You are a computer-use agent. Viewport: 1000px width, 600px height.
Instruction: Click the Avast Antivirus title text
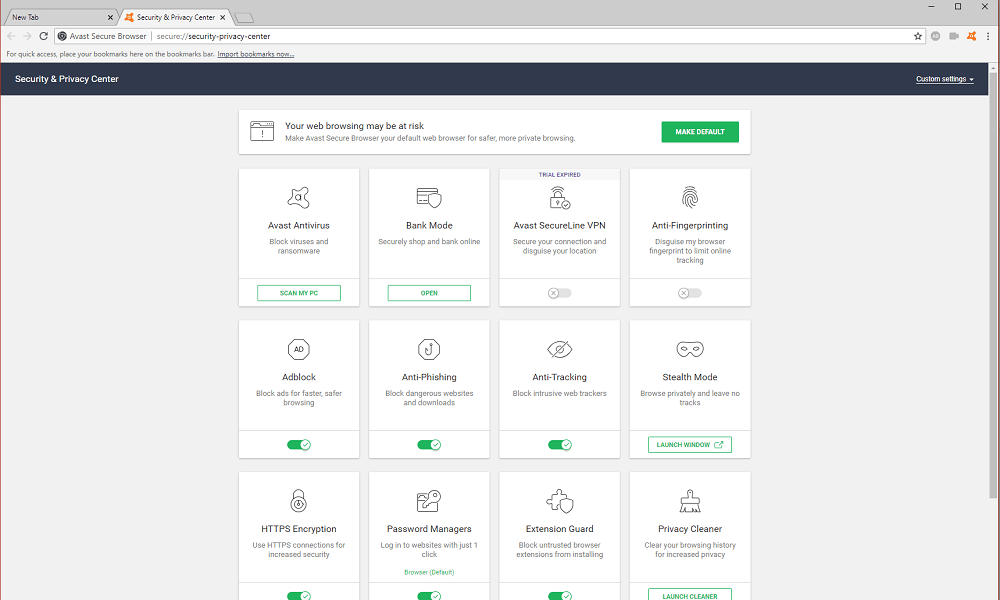[298, 226]
